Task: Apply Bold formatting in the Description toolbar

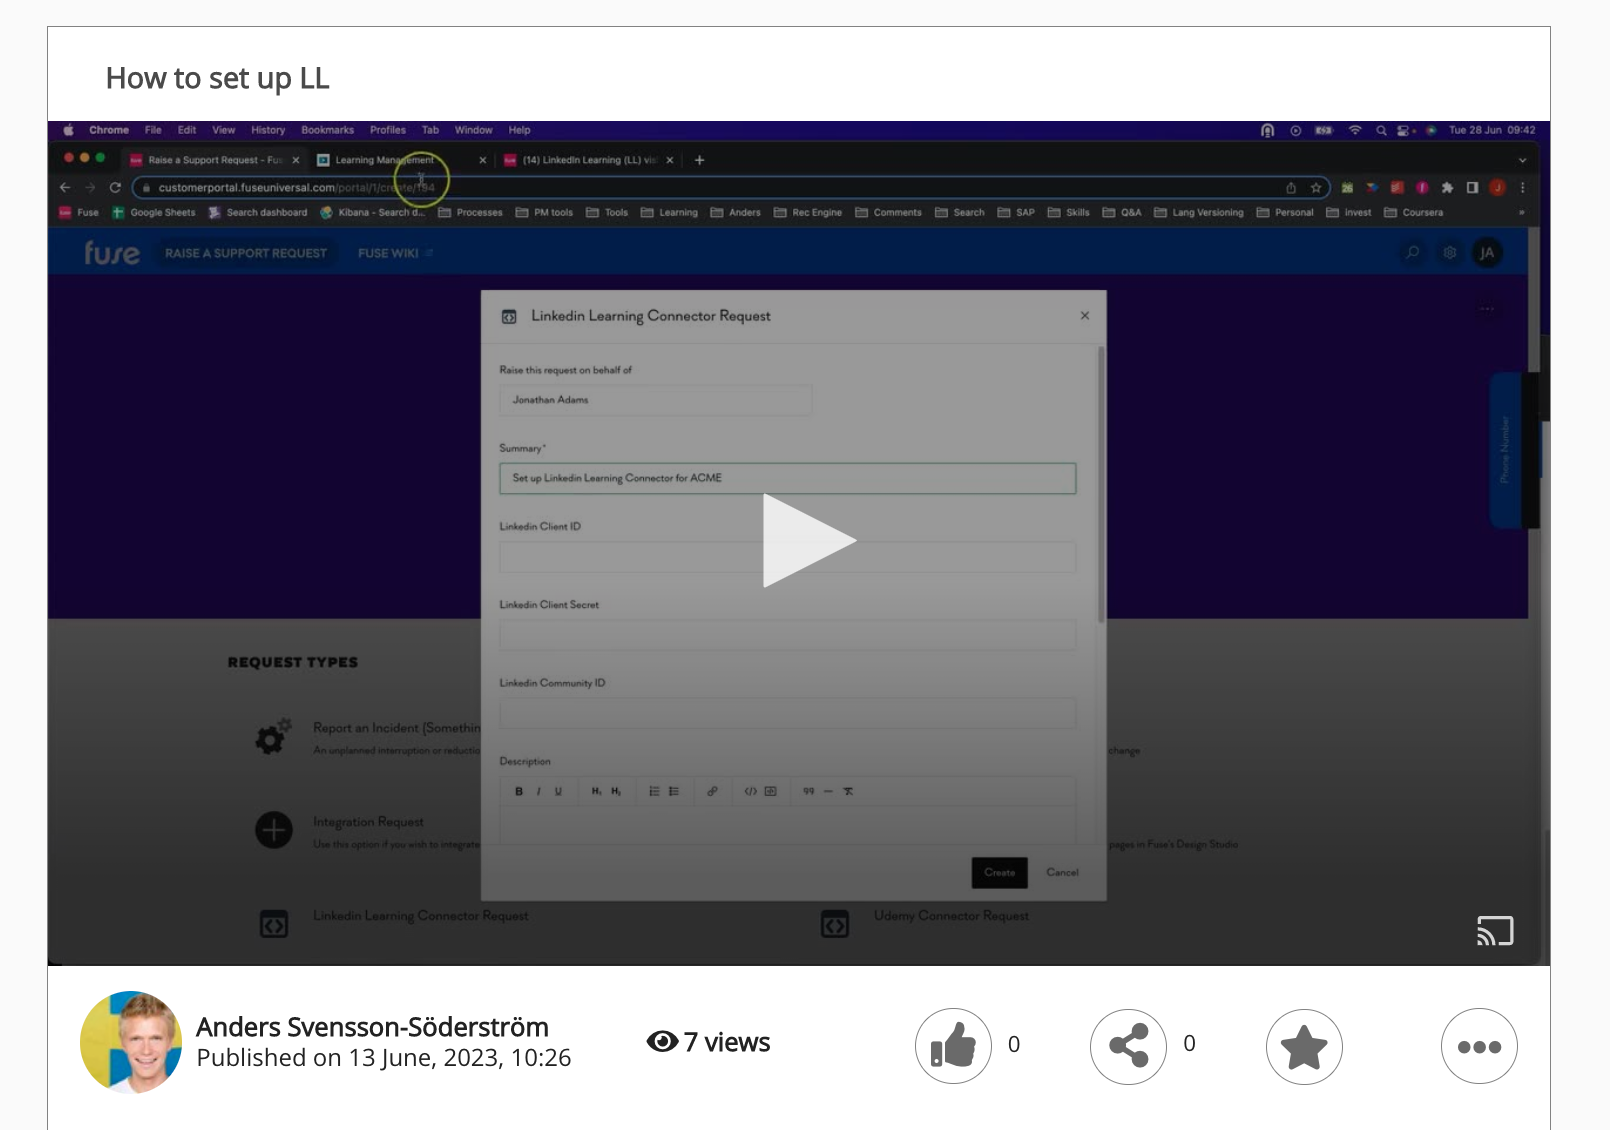Action: pyautogui.click(x=518, y=791)
